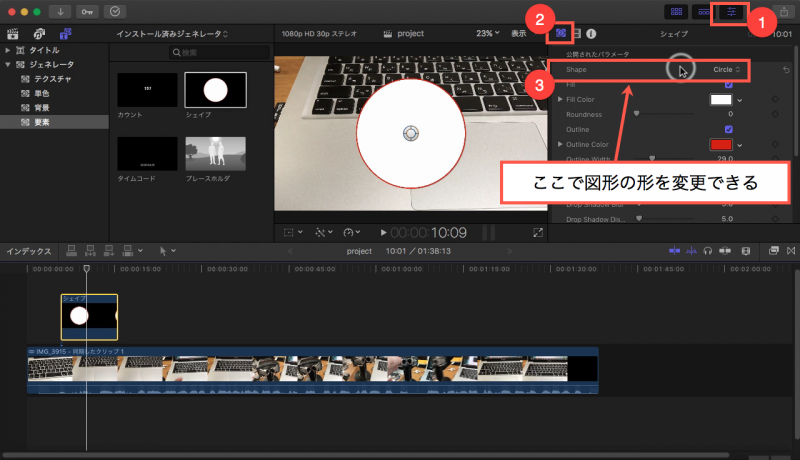Open the 23% zoom dropdown
Screen dimensions: 800x460
coord(488,33)
